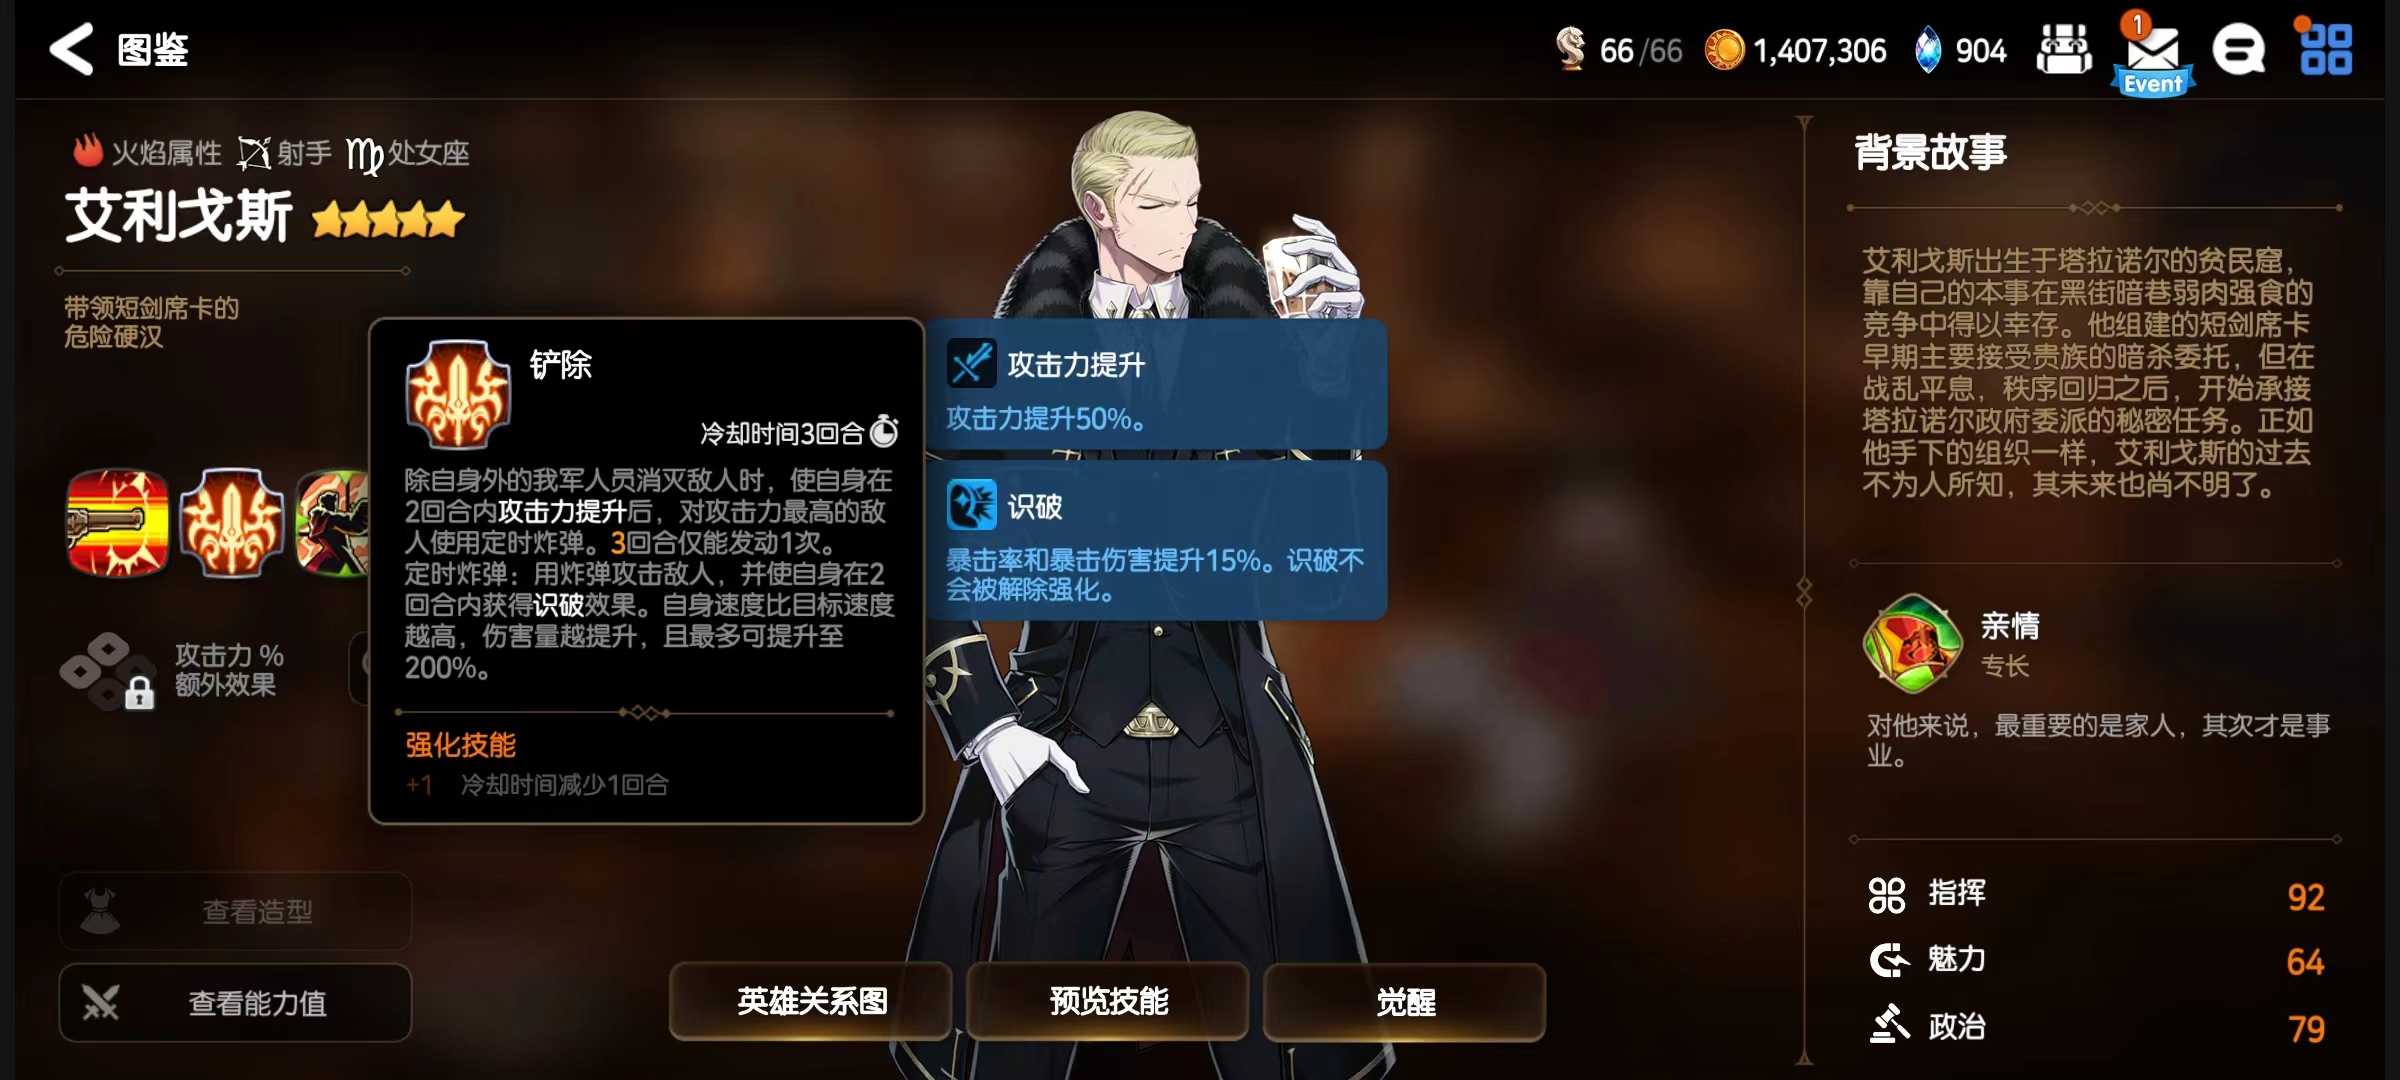Select the first skill icon with gun
This screenshot has width=2400, height=1080.
(117, 522)
